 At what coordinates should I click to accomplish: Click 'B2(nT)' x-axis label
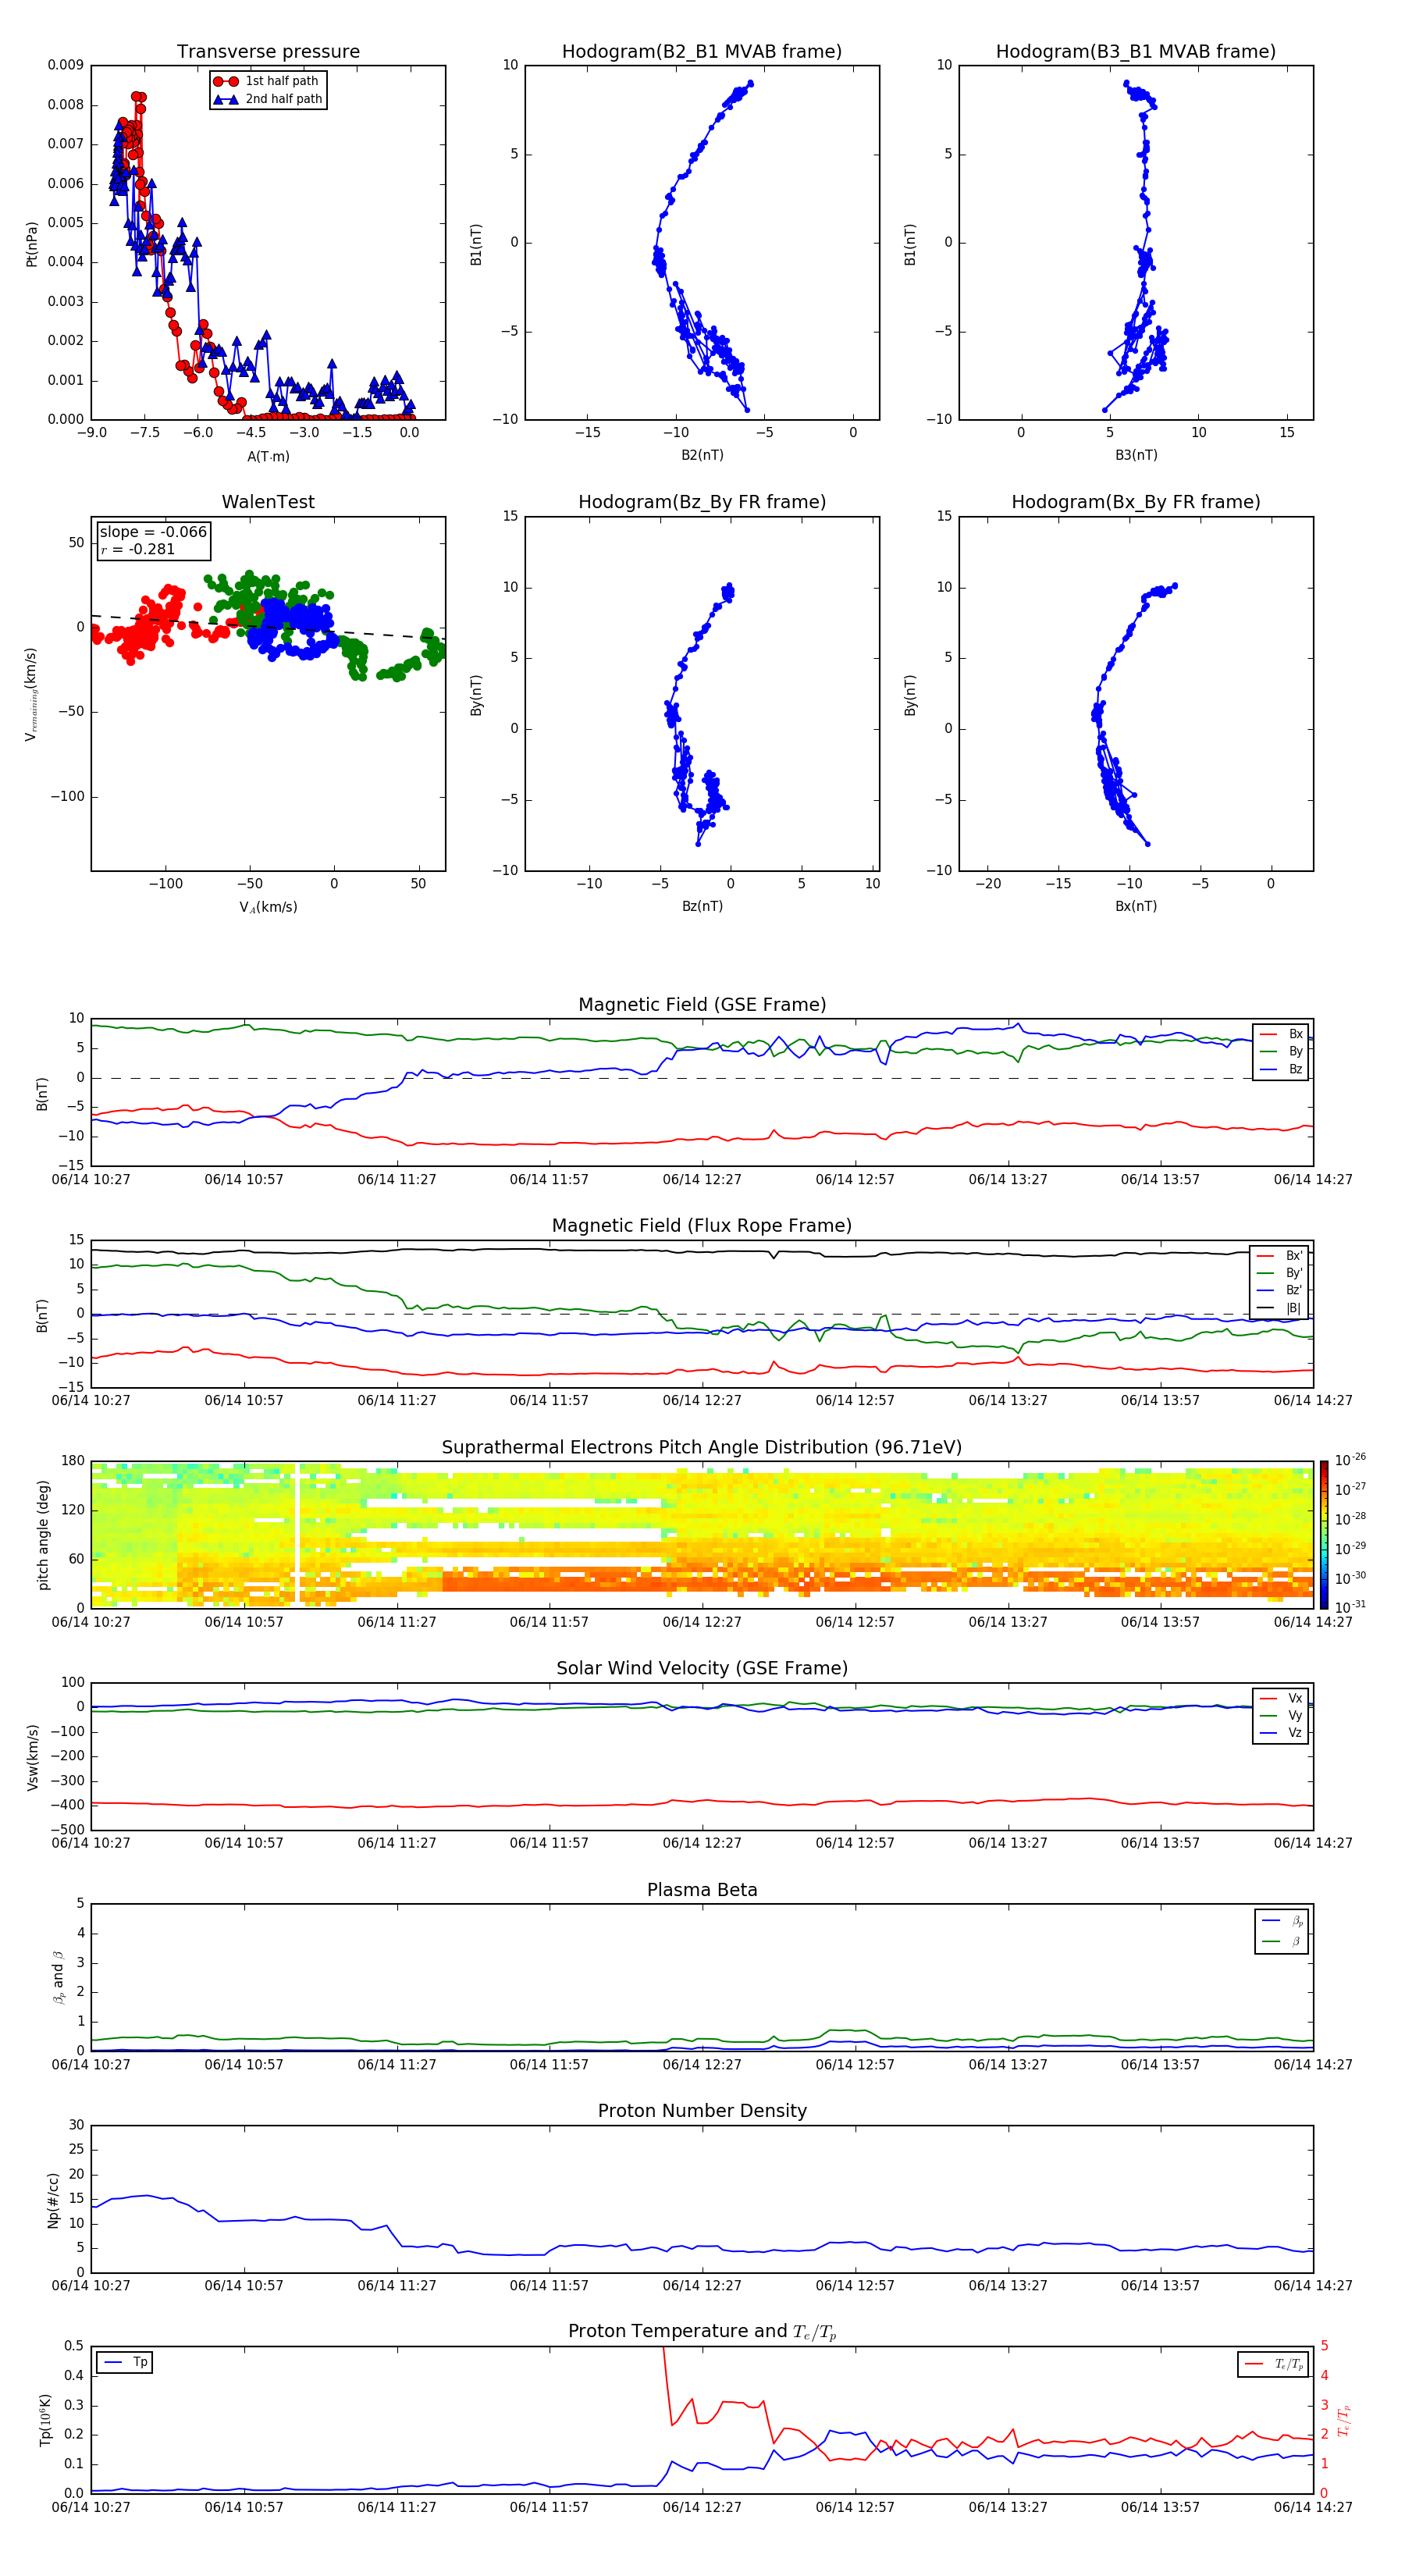702,456
